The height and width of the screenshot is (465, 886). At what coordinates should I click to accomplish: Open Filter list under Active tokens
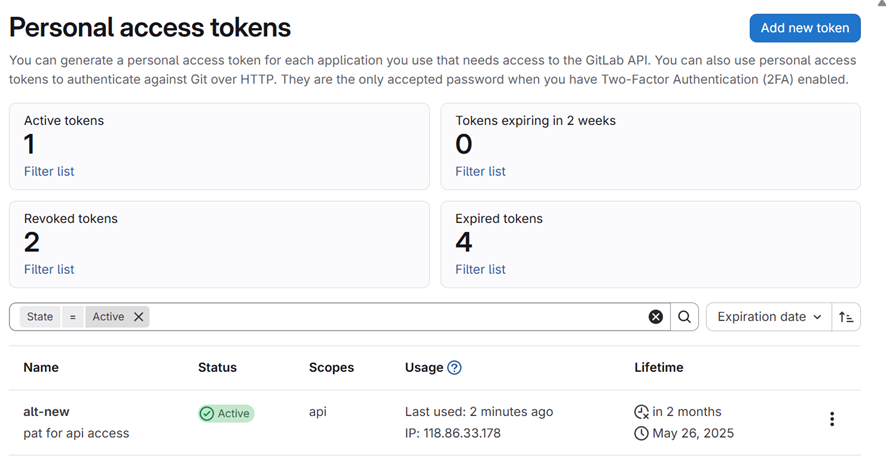tap(49, 172)
